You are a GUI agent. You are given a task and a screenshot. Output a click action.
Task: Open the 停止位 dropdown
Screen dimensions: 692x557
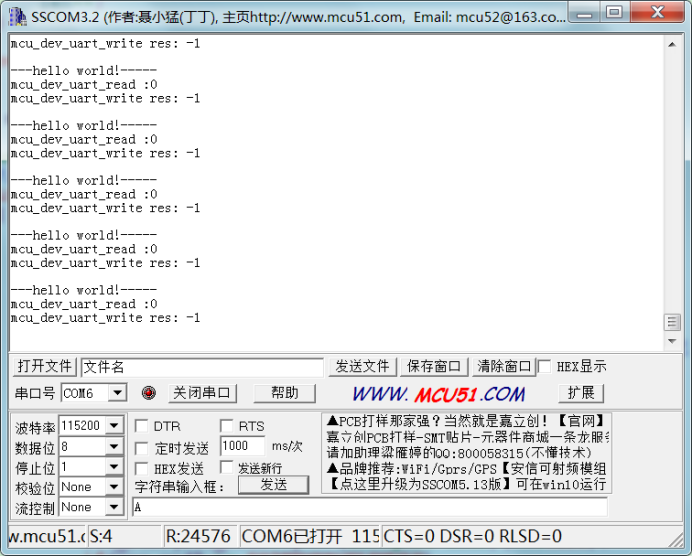(x=114, y=467)
